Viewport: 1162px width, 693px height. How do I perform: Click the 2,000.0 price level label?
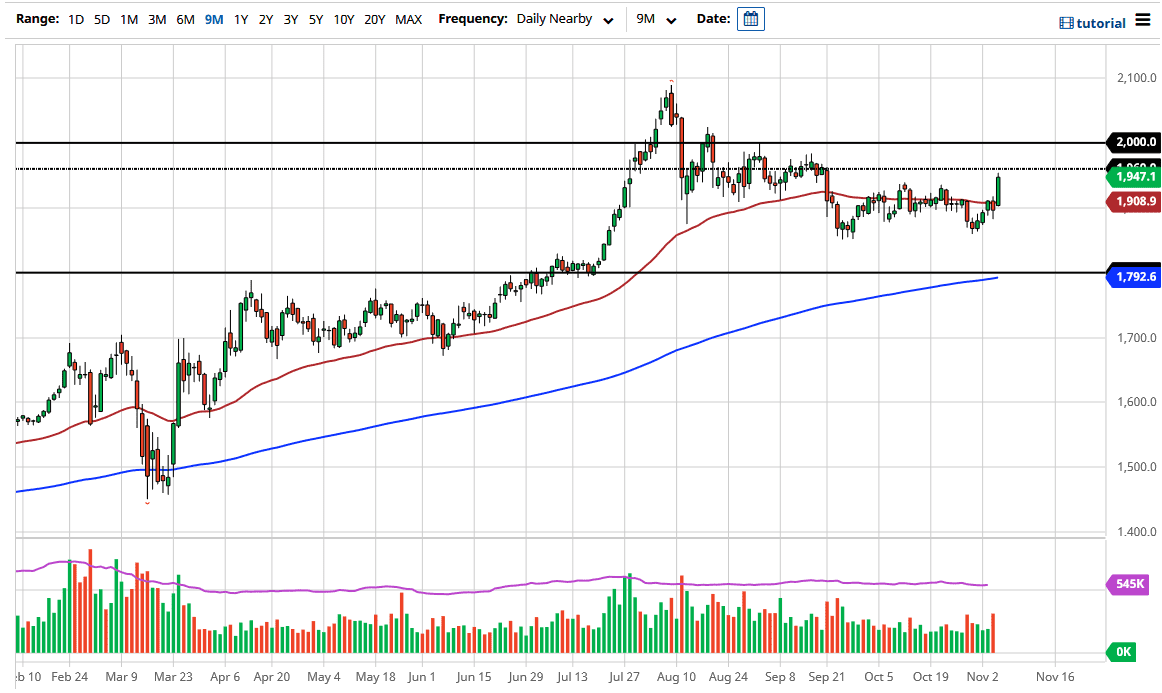(x=1134, y=142)
